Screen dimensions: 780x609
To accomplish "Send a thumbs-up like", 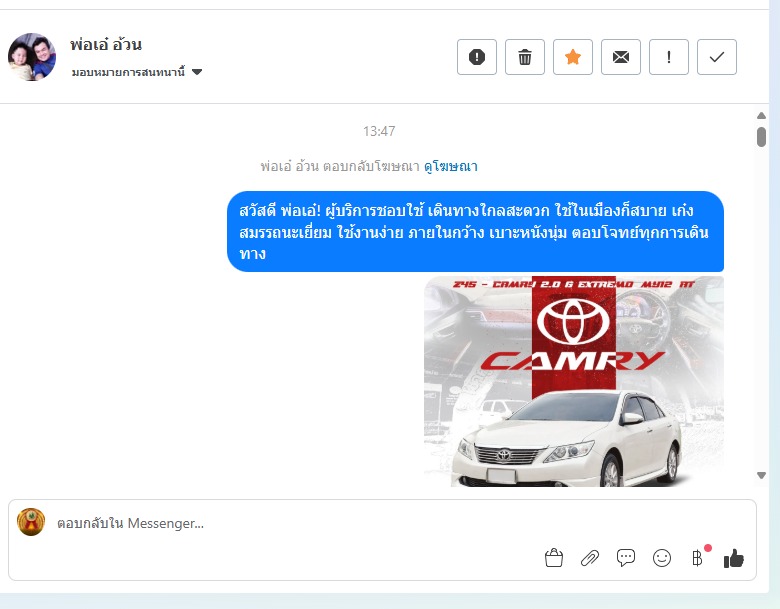I will coord(734,558).
